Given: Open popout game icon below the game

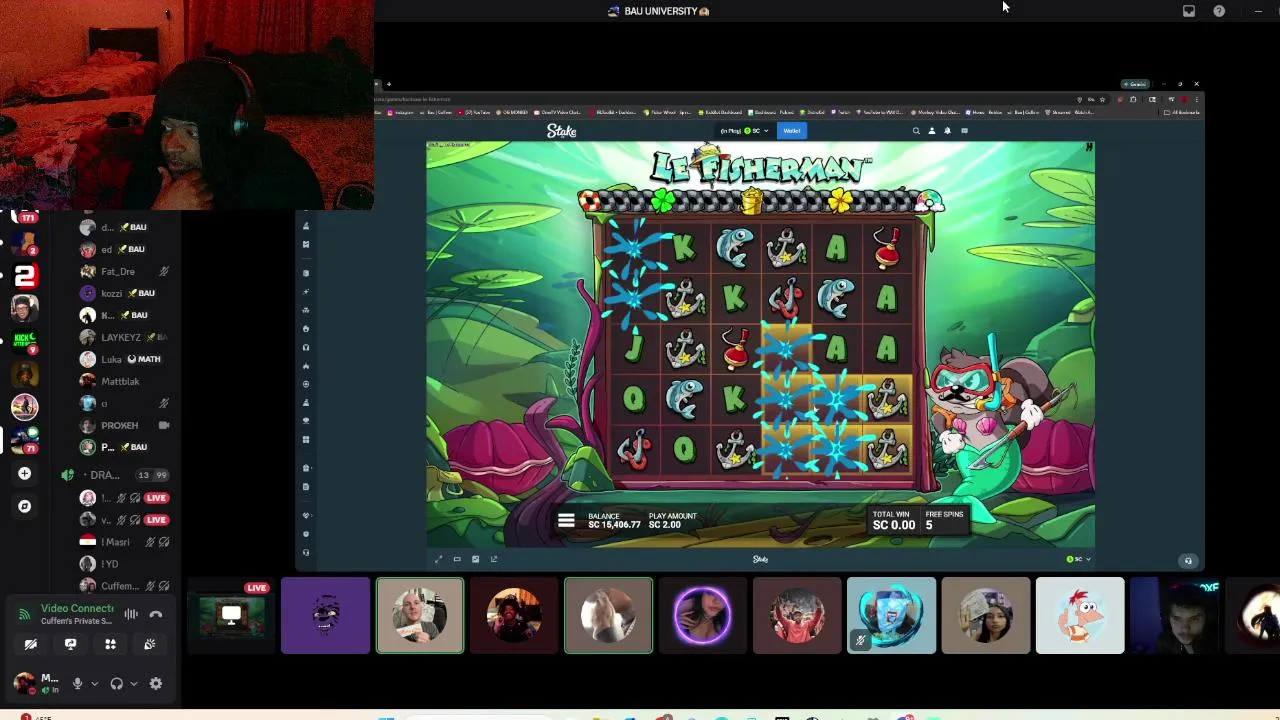Looking at the screenshot, I should (x=493, y=559).
